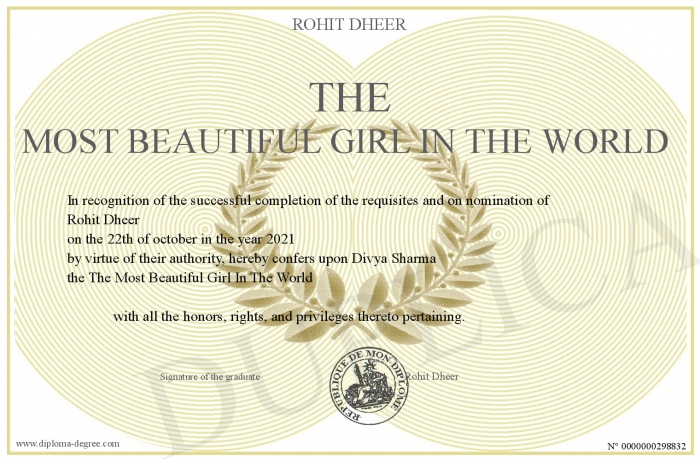Click 'Signature of the graduate' label
This screenshot has width=700, height=460.
click(210, 376)
